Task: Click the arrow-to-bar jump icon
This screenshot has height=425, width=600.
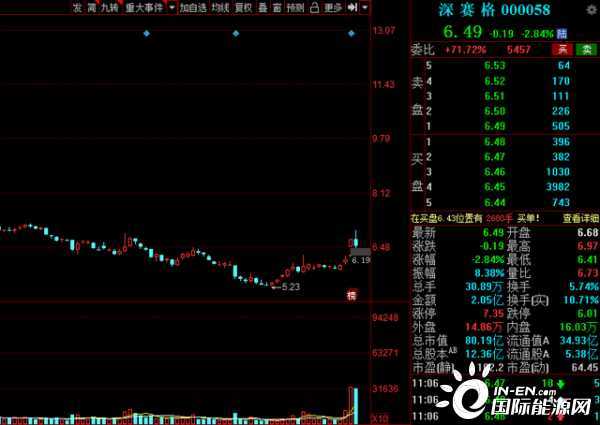Action: coord(352,7)
